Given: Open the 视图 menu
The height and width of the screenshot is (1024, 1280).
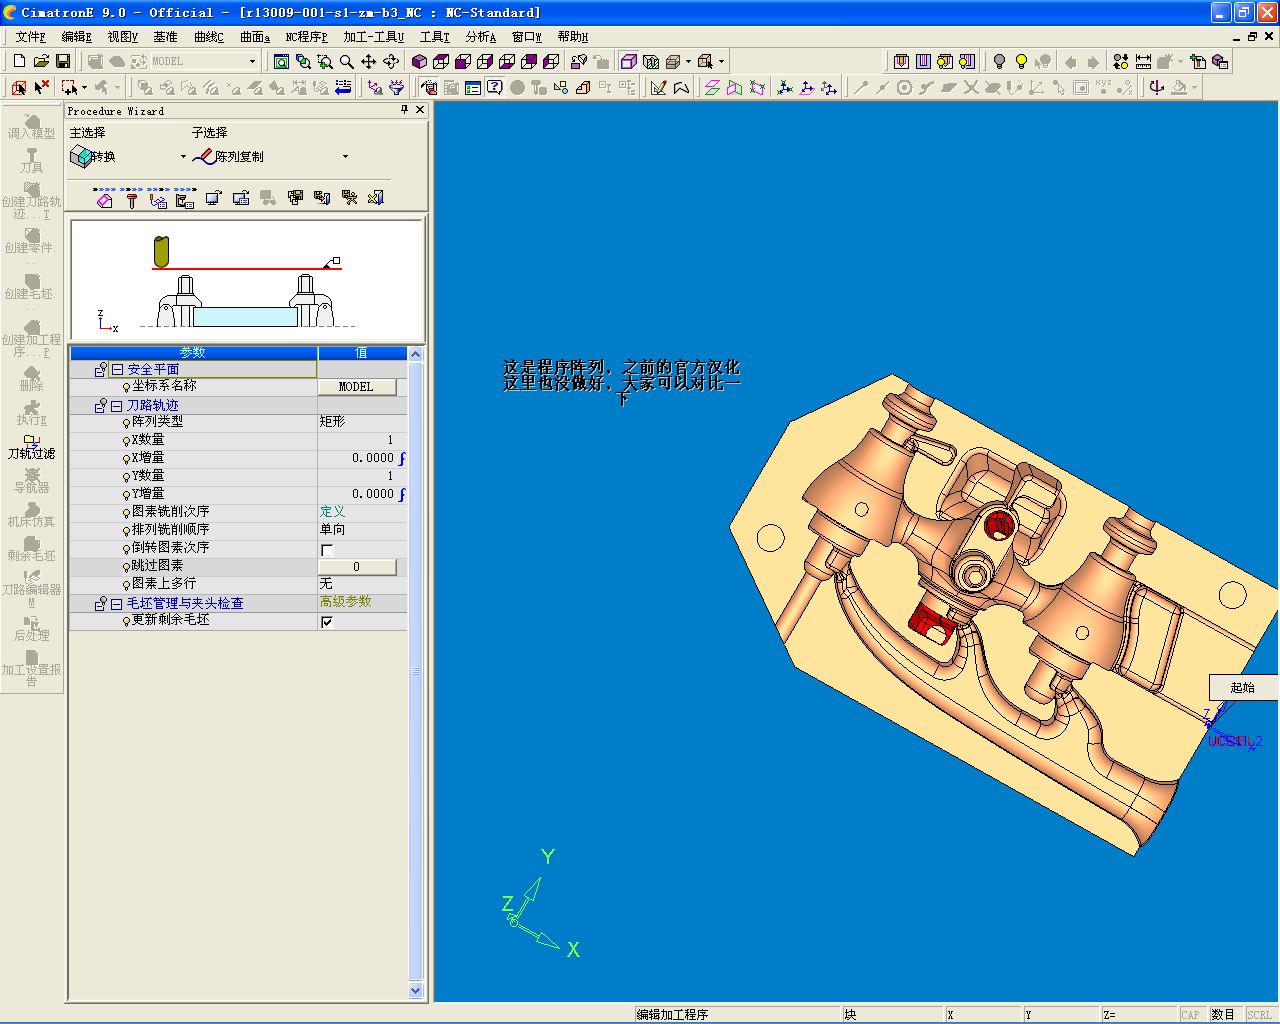Looking at the screenshot, I should tap(122, 37).
